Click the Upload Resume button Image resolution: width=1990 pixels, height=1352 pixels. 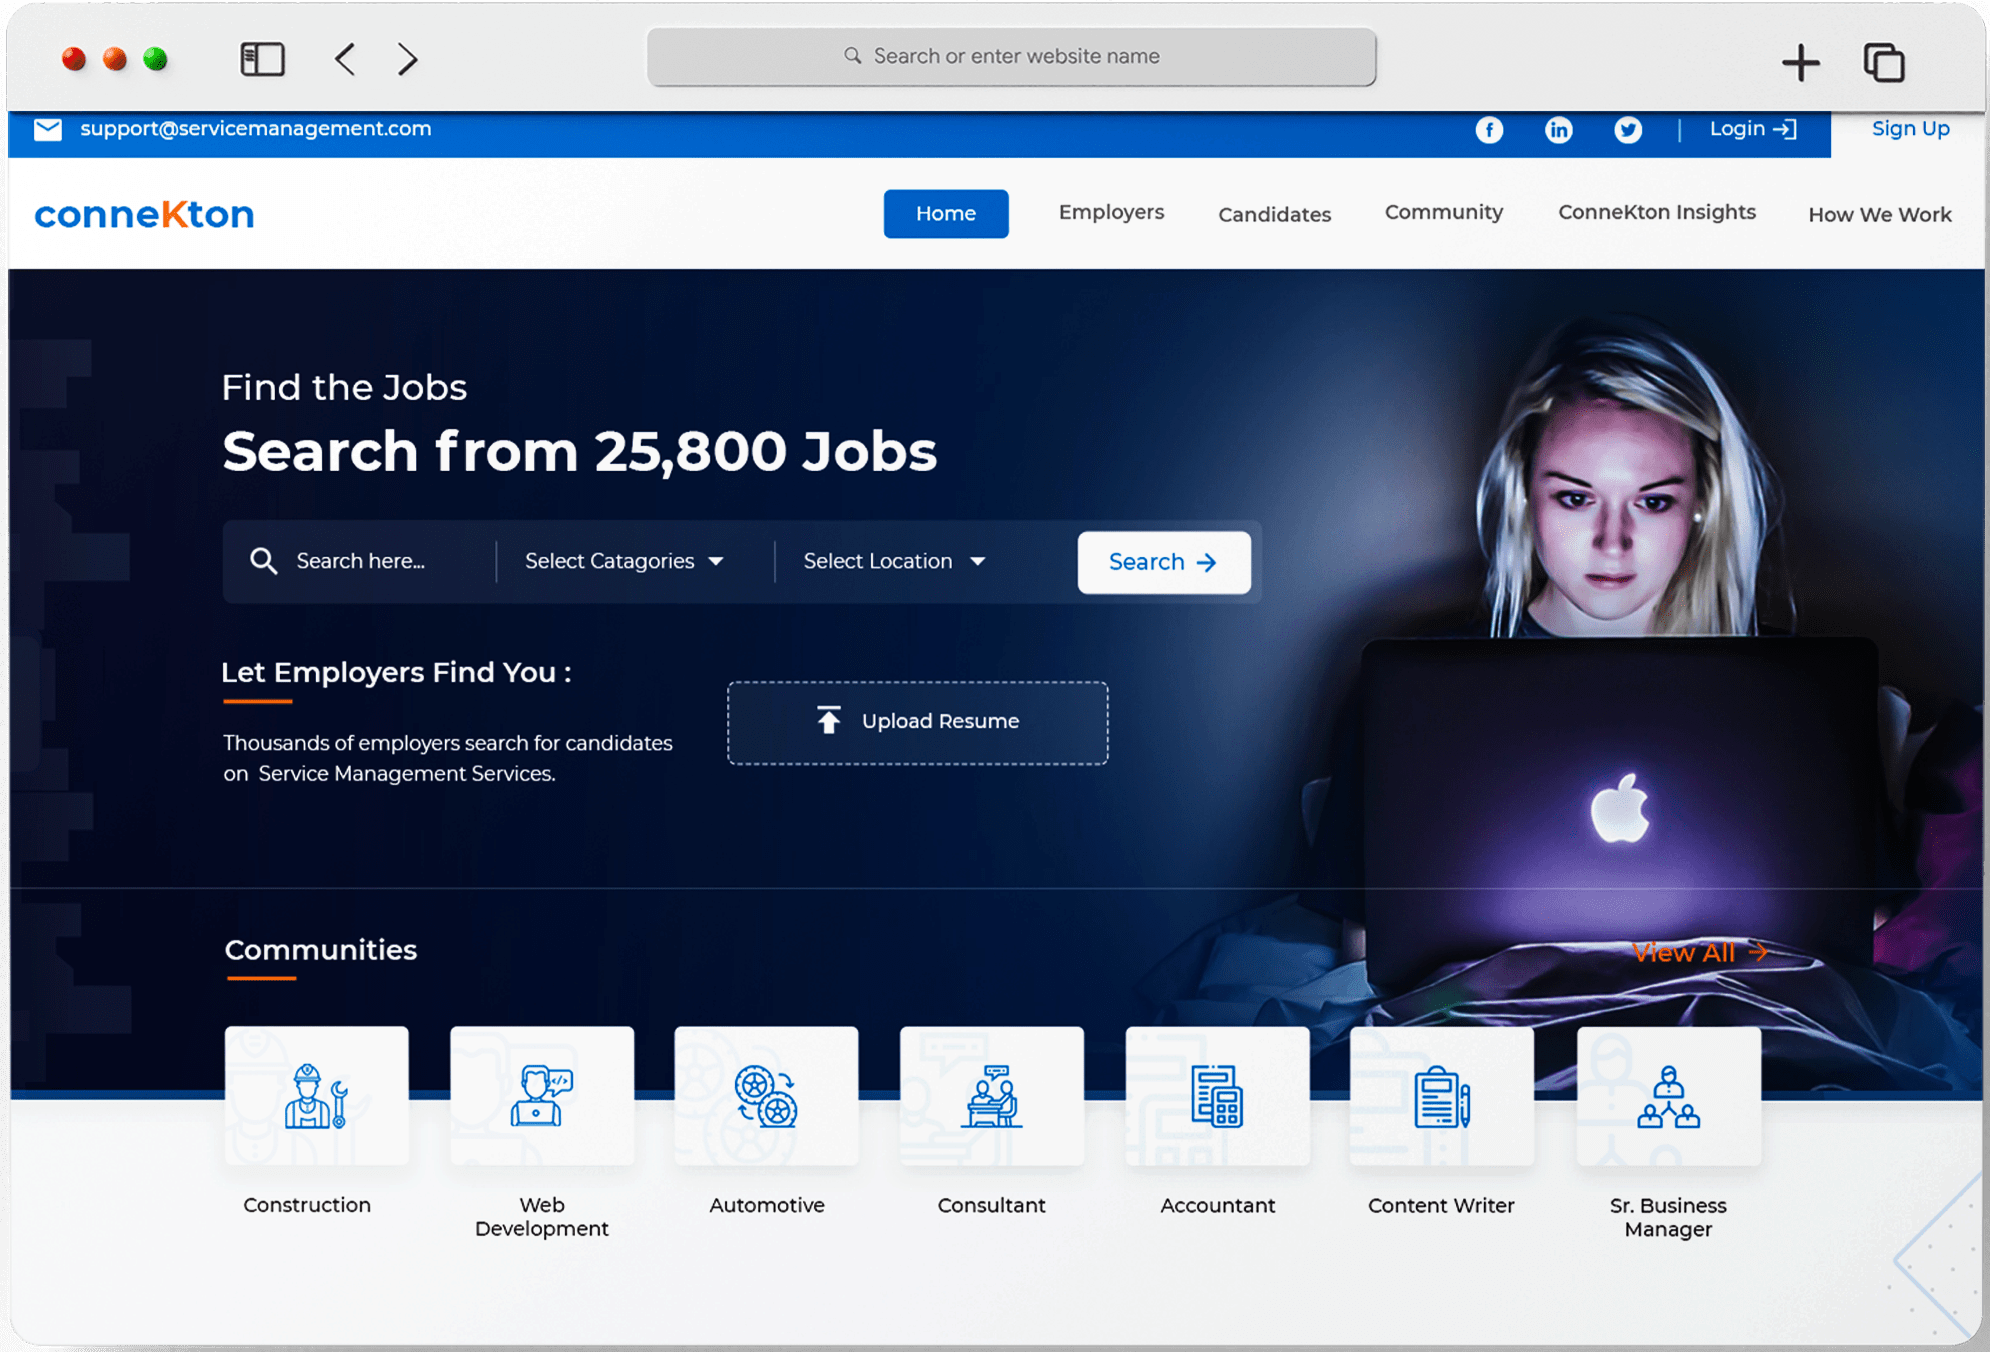[x=917, y=722]
